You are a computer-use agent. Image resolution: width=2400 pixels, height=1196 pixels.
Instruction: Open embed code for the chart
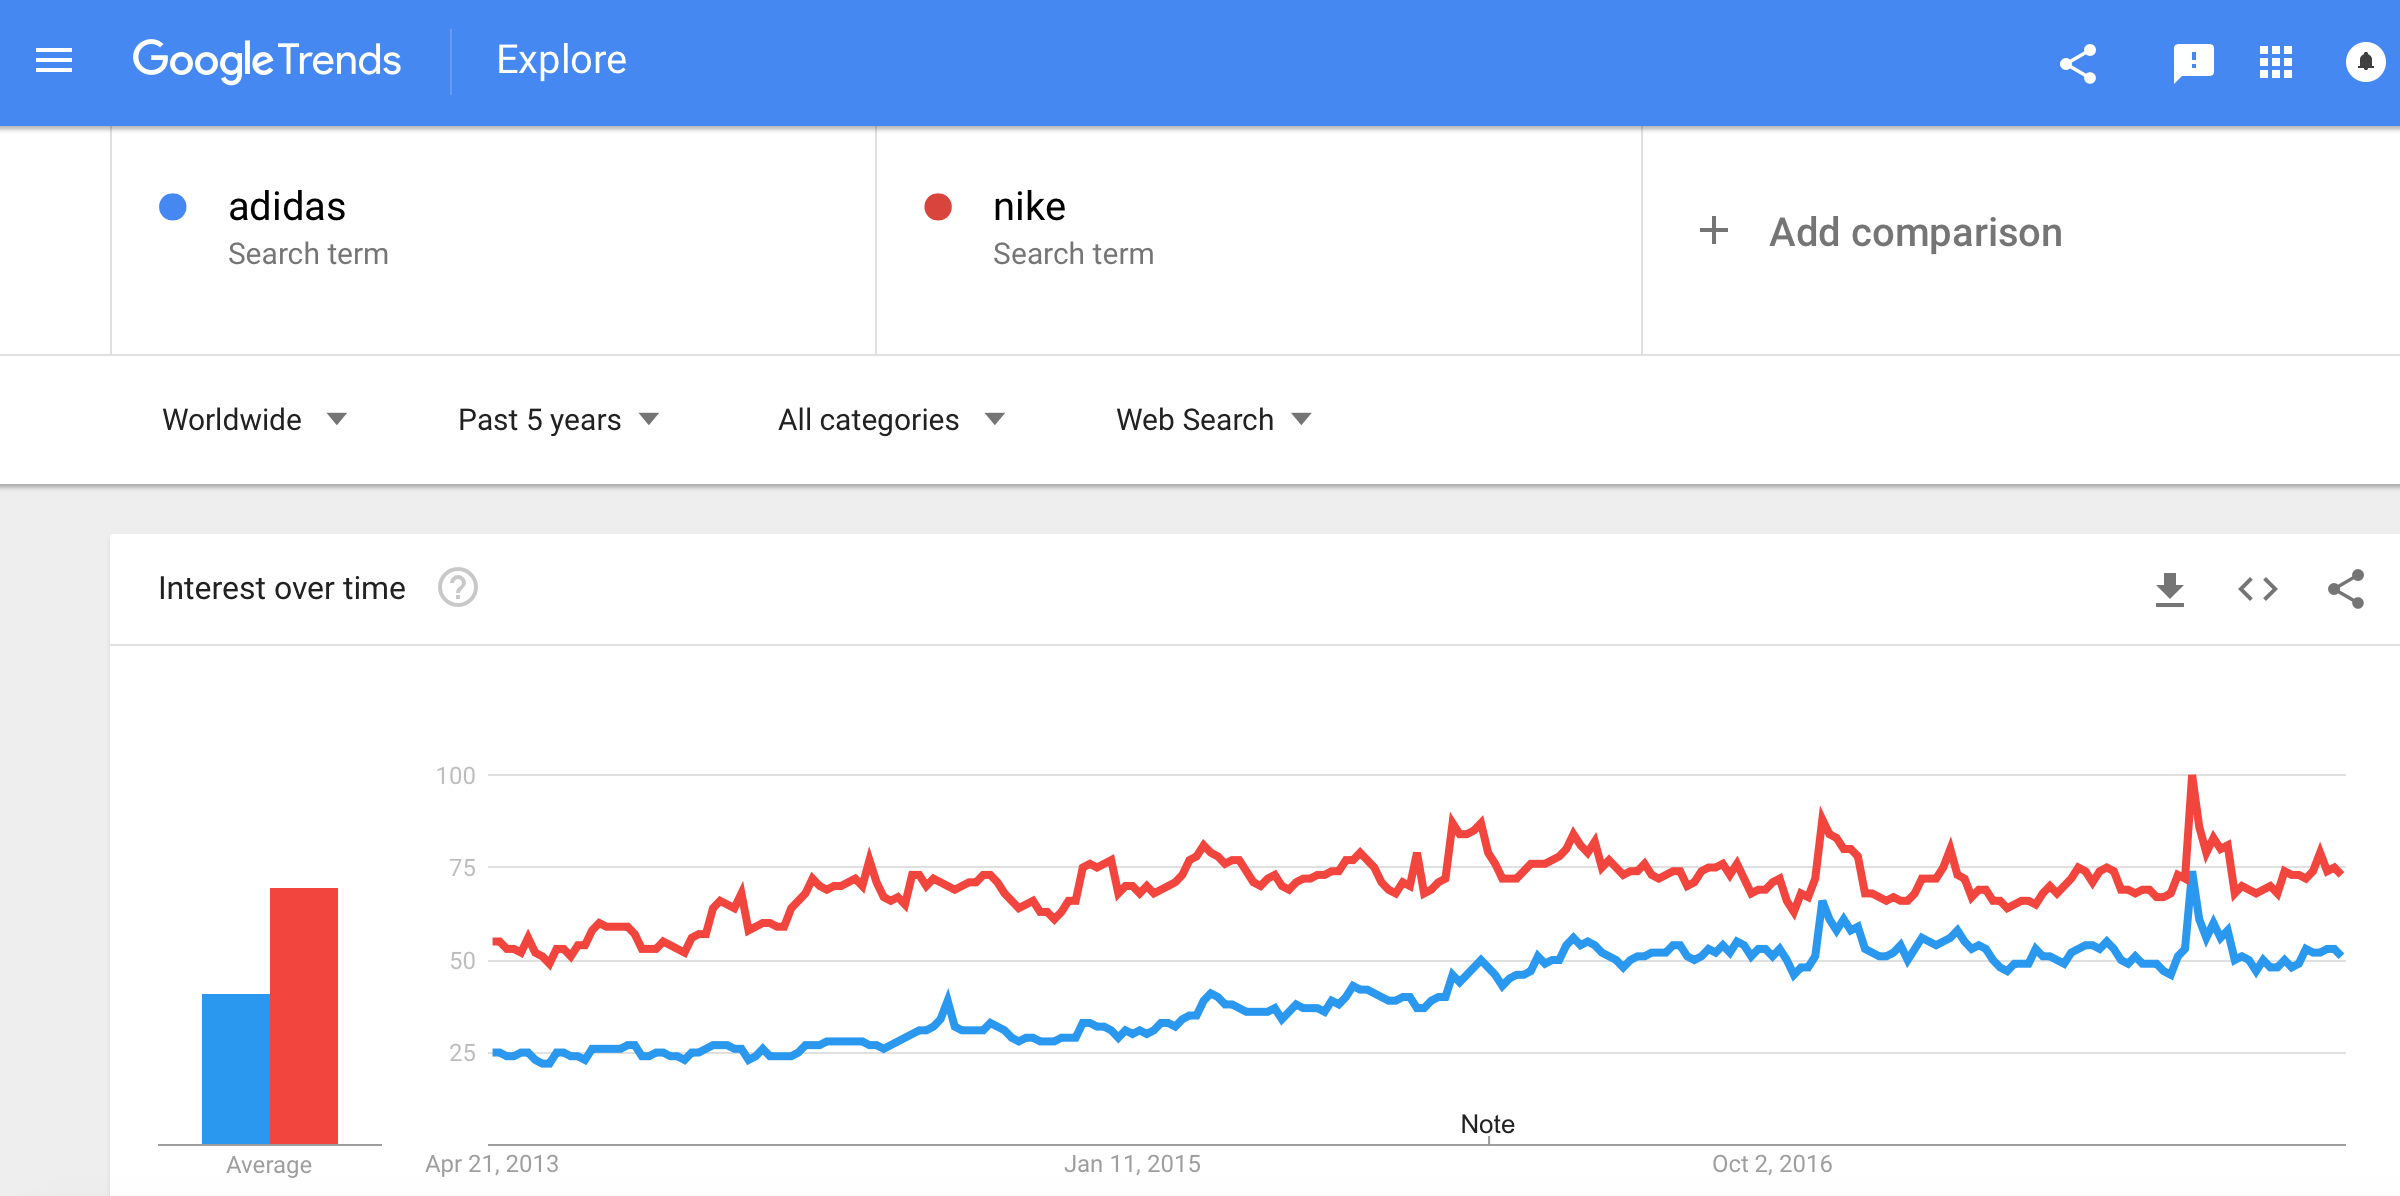click(2257, 589)
